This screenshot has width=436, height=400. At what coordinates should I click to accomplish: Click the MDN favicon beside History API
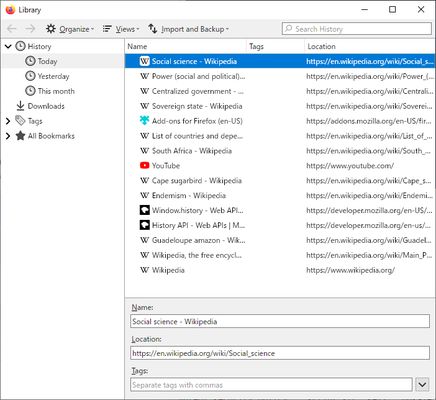(144, 225)
